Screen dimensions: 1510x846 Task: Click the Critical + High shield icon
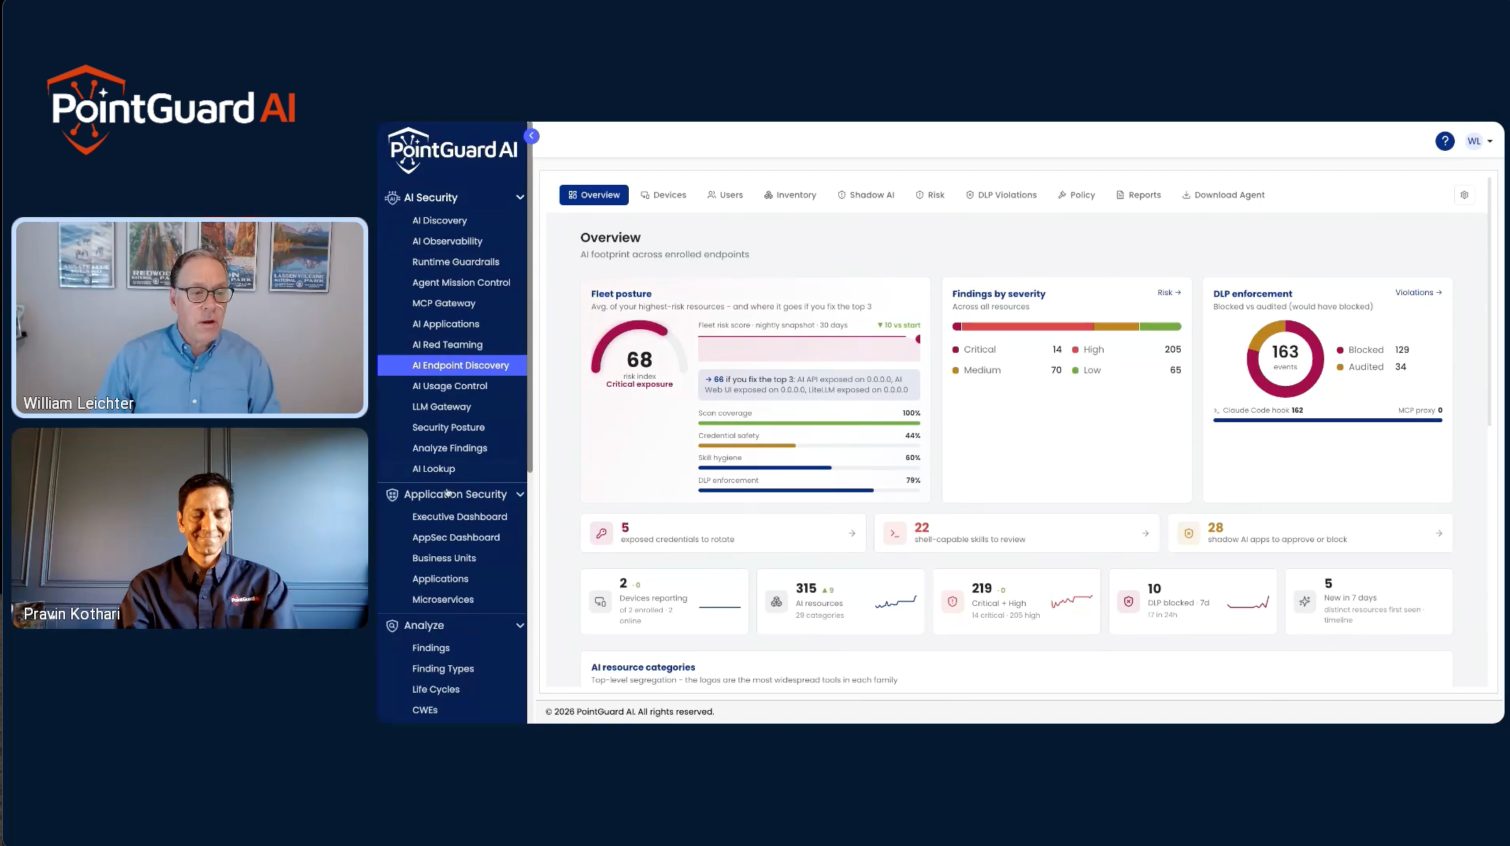pos(952,602)
